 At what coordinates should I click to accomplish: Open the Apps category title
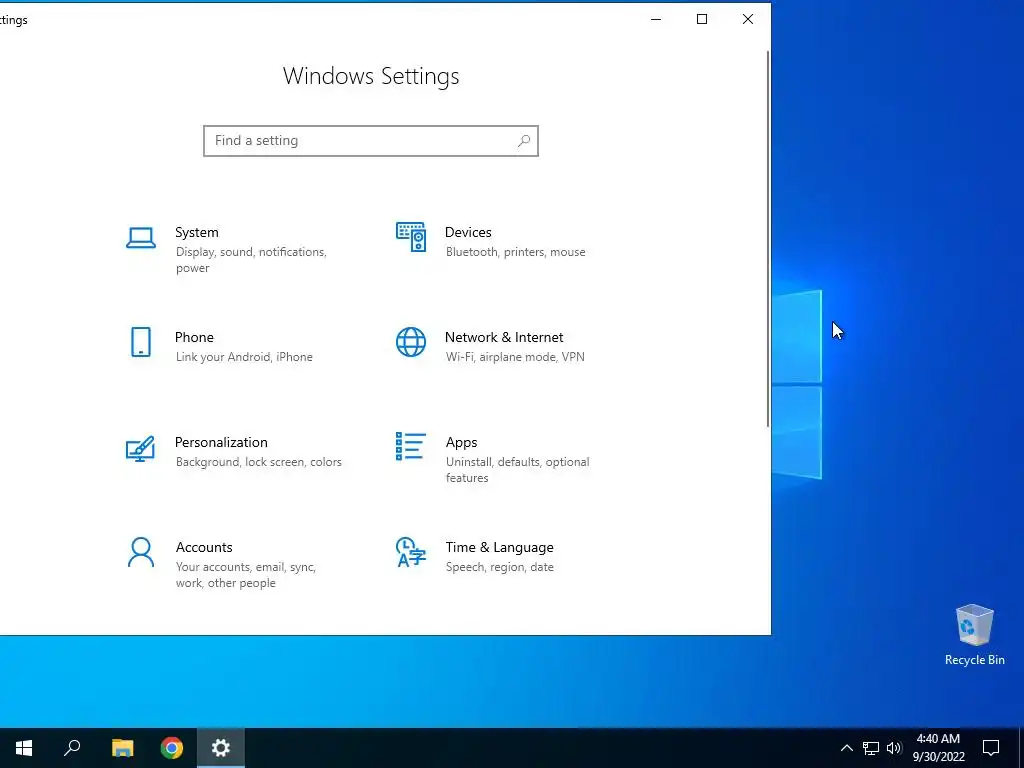[x=462, y=443]
